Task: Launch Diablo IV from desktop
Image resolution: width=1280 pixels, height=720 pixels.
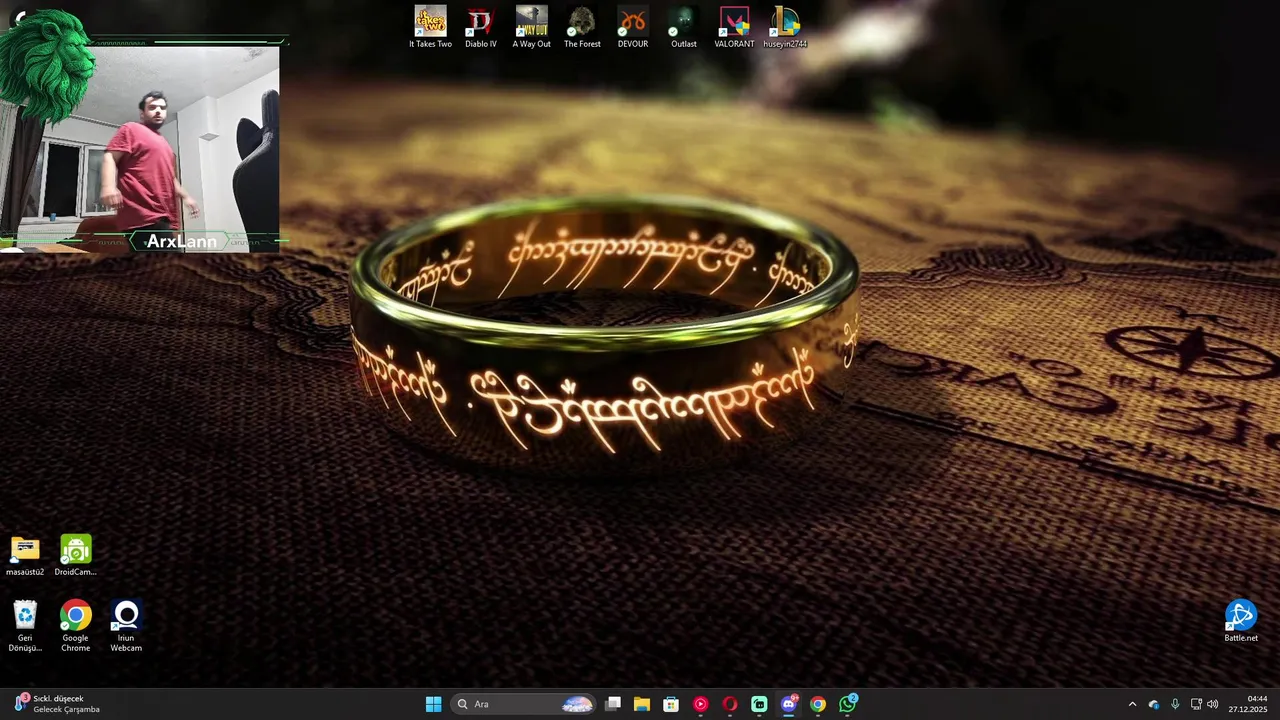Action: pyautogui.click(x=481, y=27)
